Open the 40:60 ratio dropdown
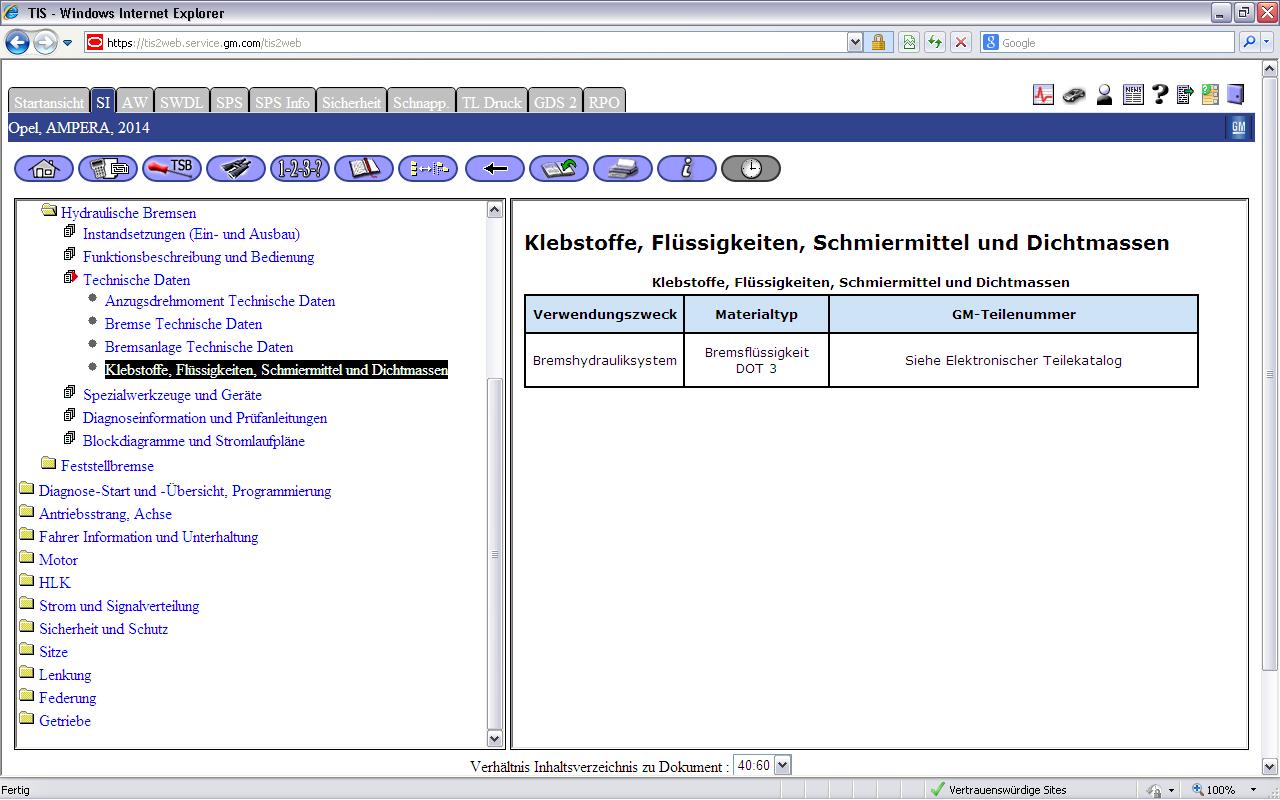Image resolution: width=1280 pixels, height=800 pixels. coord(782,766)
